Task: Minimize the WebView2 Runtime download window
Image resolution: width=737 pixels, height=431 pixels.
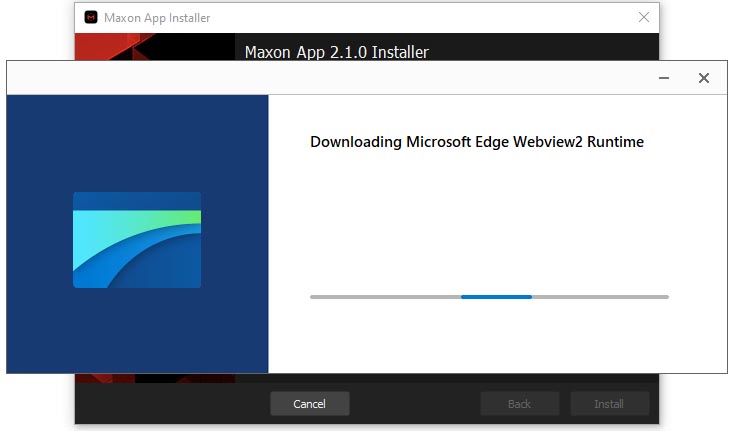Action: [664, 78]
